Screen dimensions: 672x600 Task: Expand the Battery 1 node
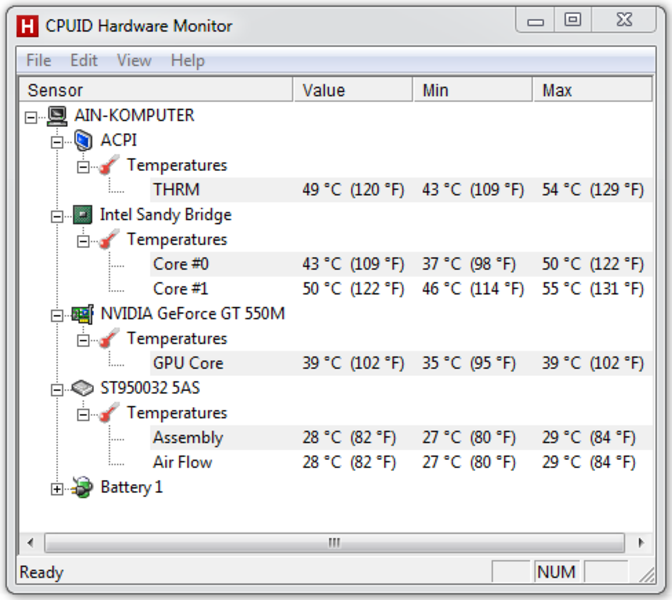[x=57, y=489]
